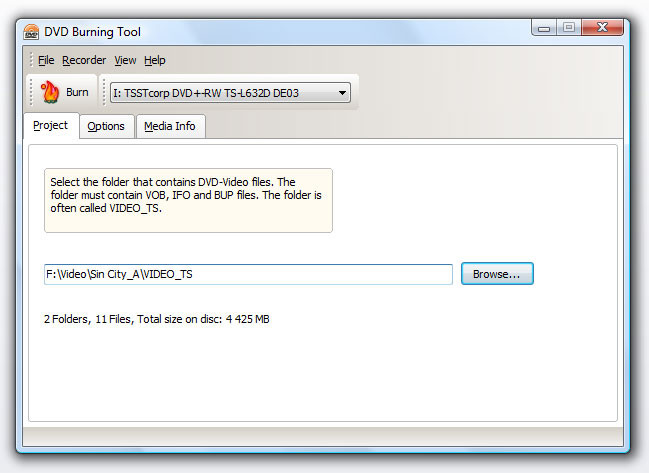Switch to the Project tab
This screenshot has height=473, width=649.
51,125
